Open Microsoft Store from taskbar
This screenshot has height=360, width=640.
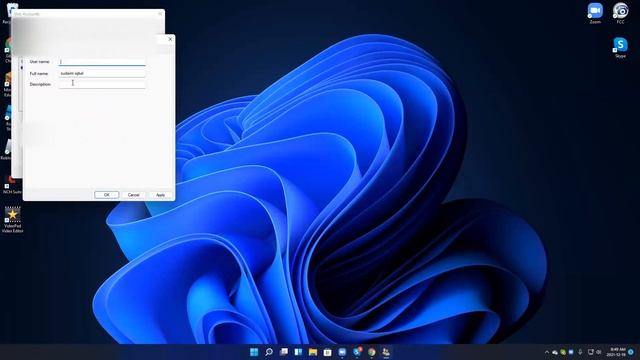327,352
